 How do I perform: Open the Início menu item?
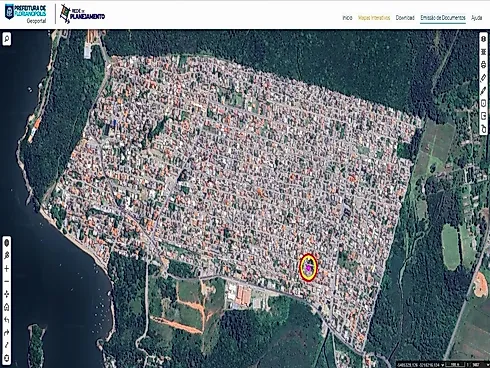(x=347, y=18)
